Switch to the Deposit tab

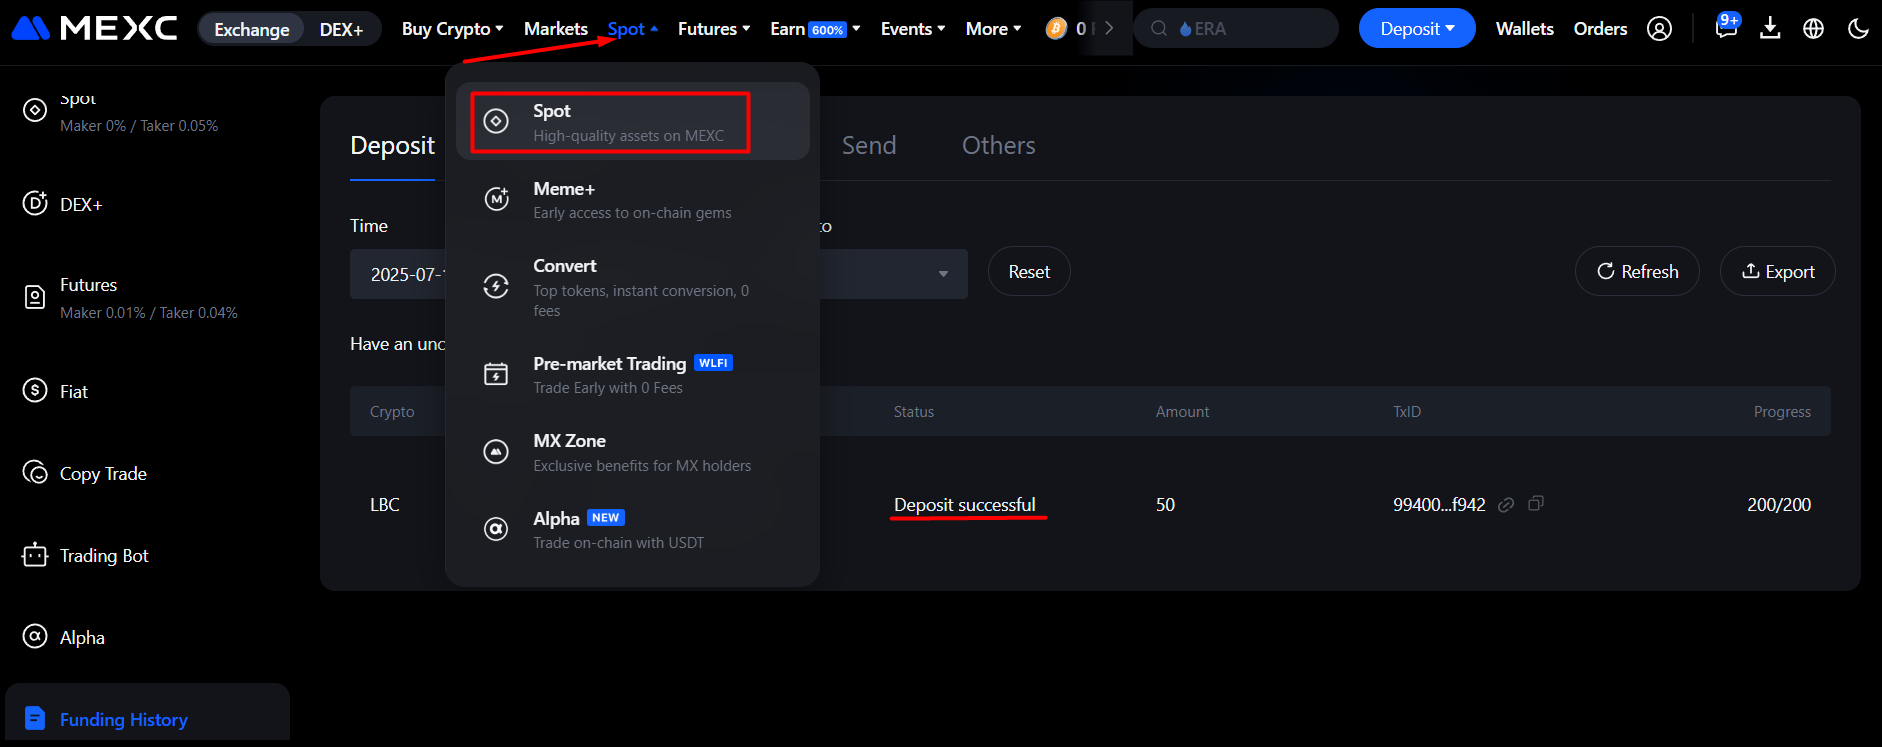(392, 146)
